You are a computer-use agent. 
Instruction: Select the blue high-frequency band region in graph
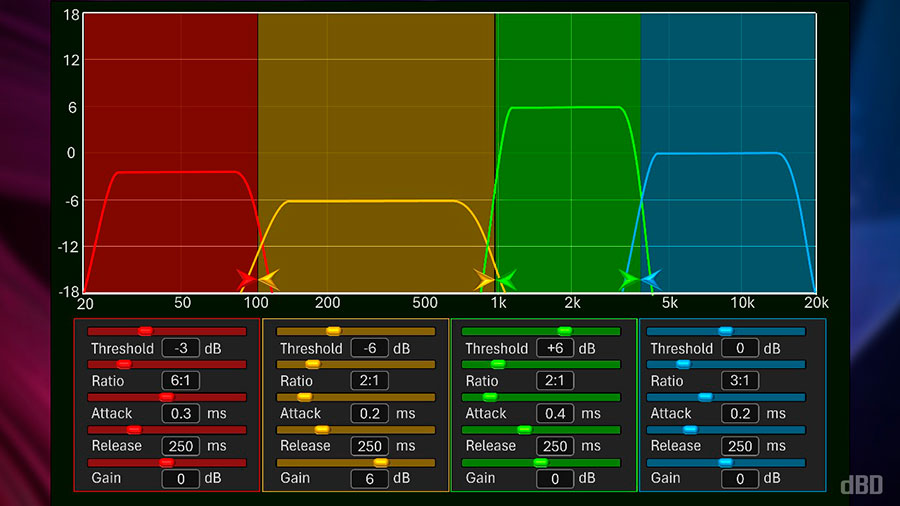[728, 153]
